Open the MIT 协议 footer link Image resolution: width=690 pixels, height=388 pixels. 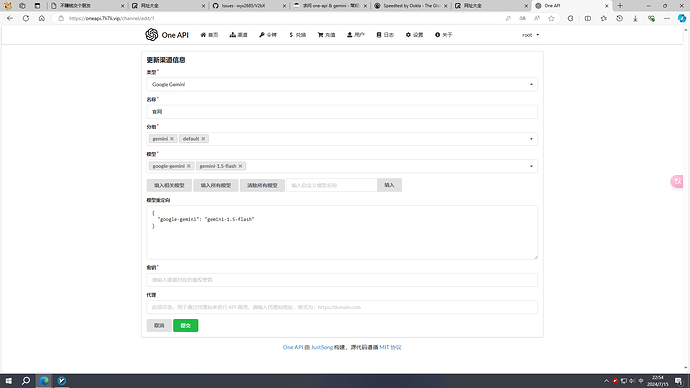click(x=390, y=347)
